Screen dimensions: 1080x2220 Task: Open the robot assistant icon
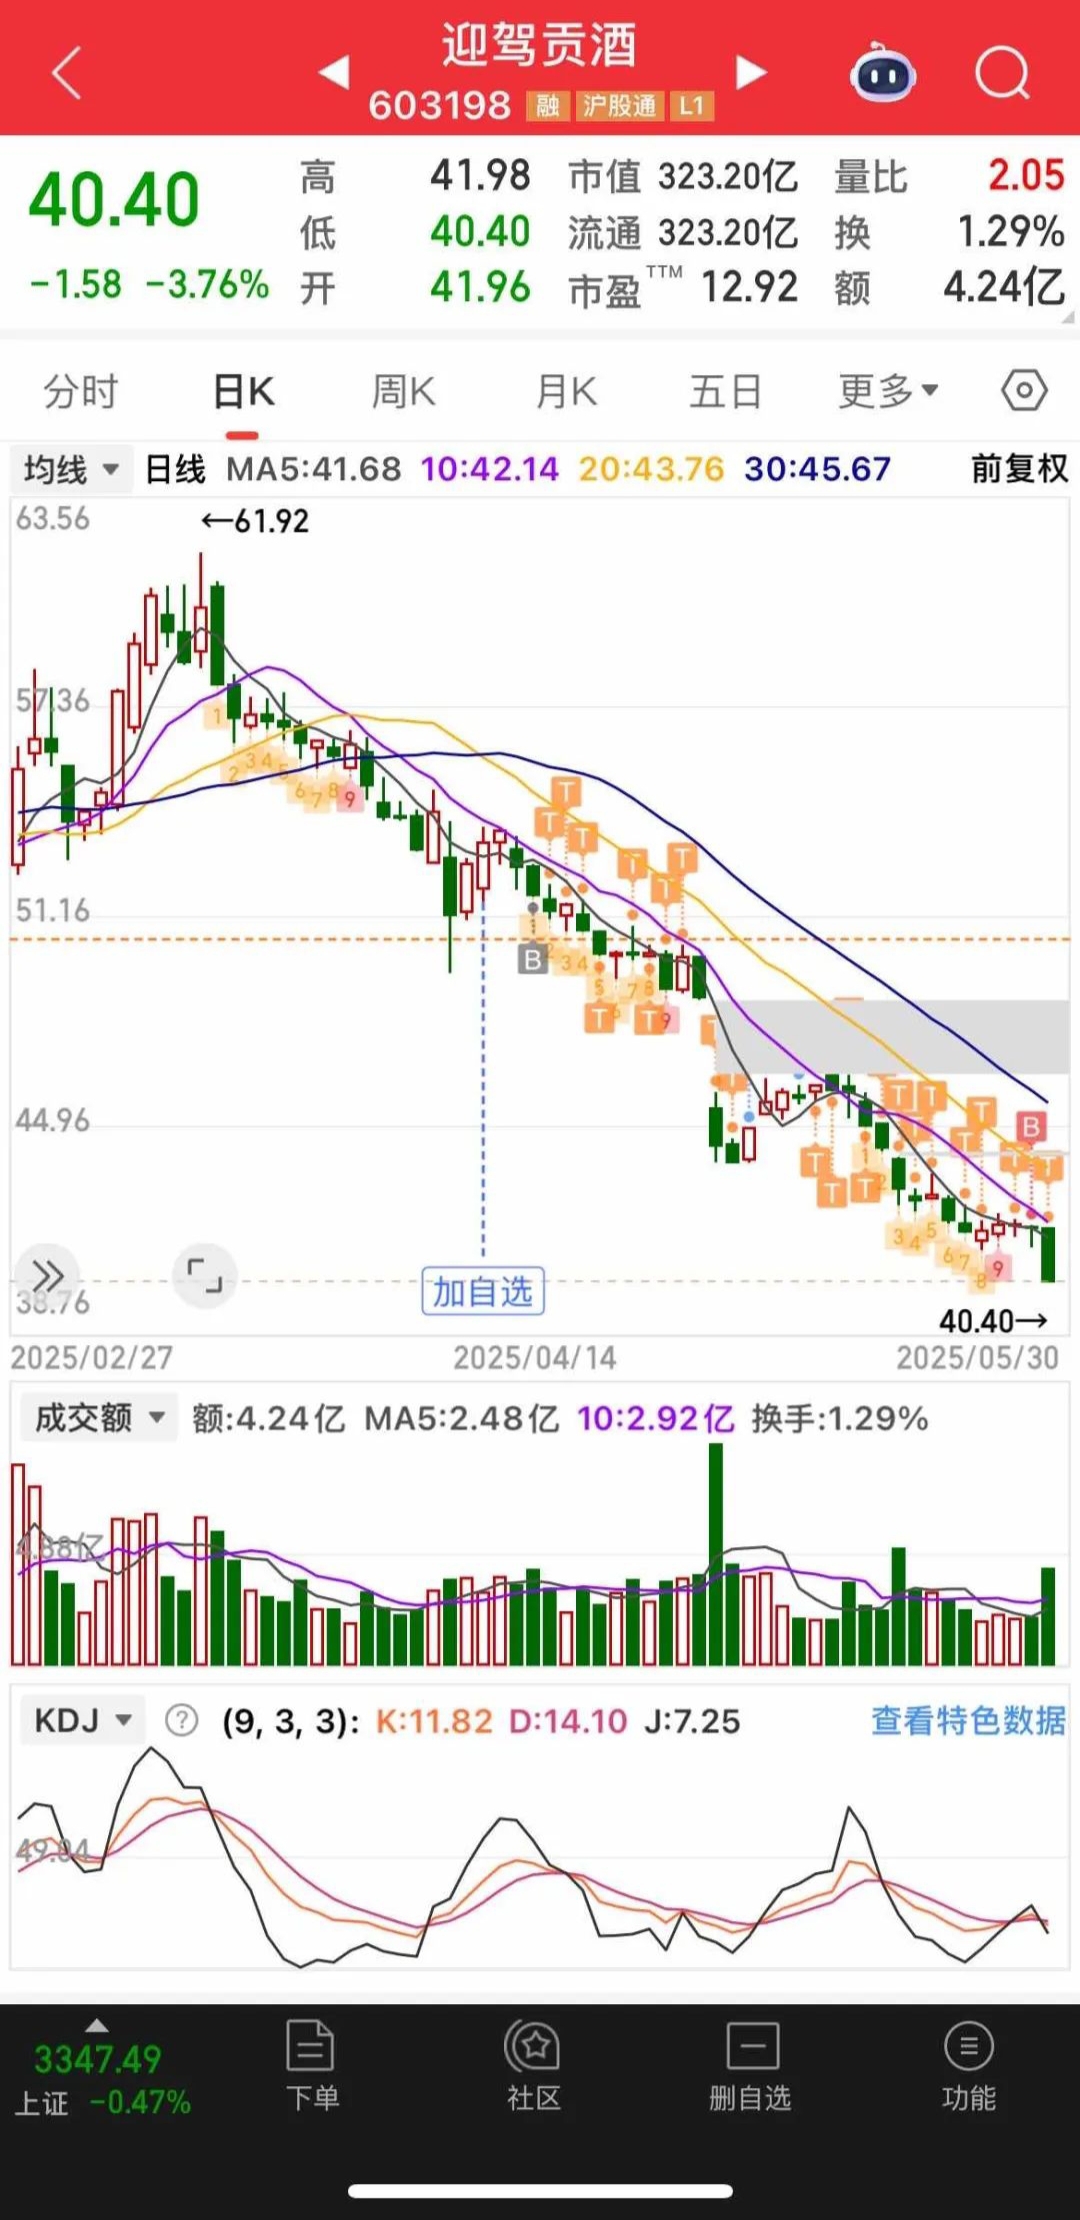click(x=883, y=73)
